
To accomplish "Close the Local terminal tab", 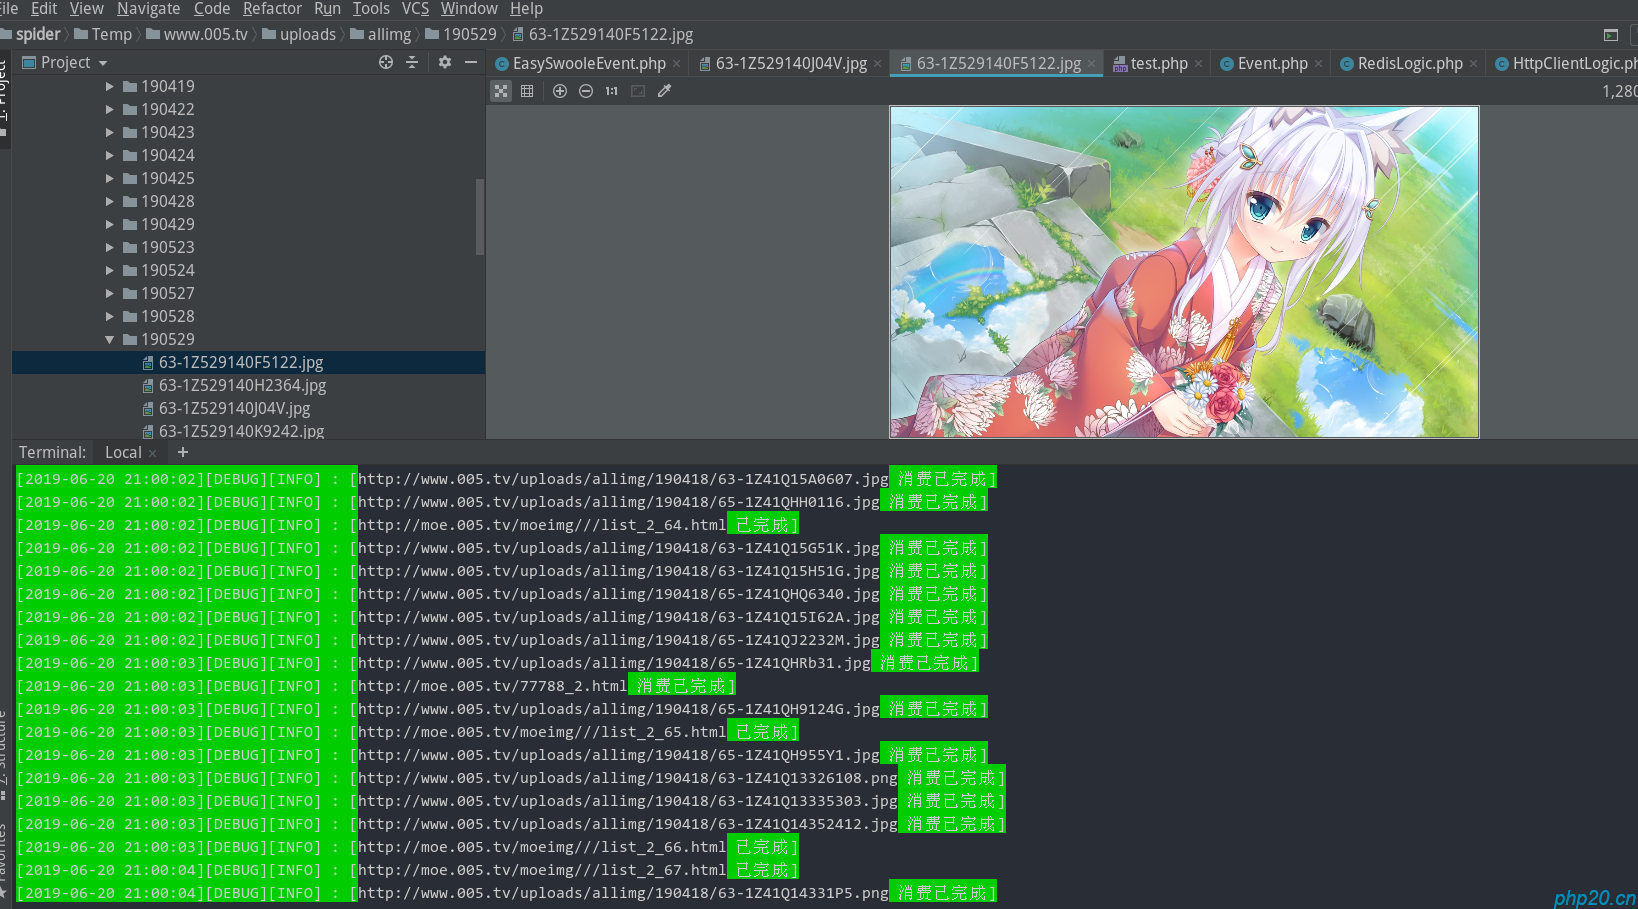I will pos(153,453).
